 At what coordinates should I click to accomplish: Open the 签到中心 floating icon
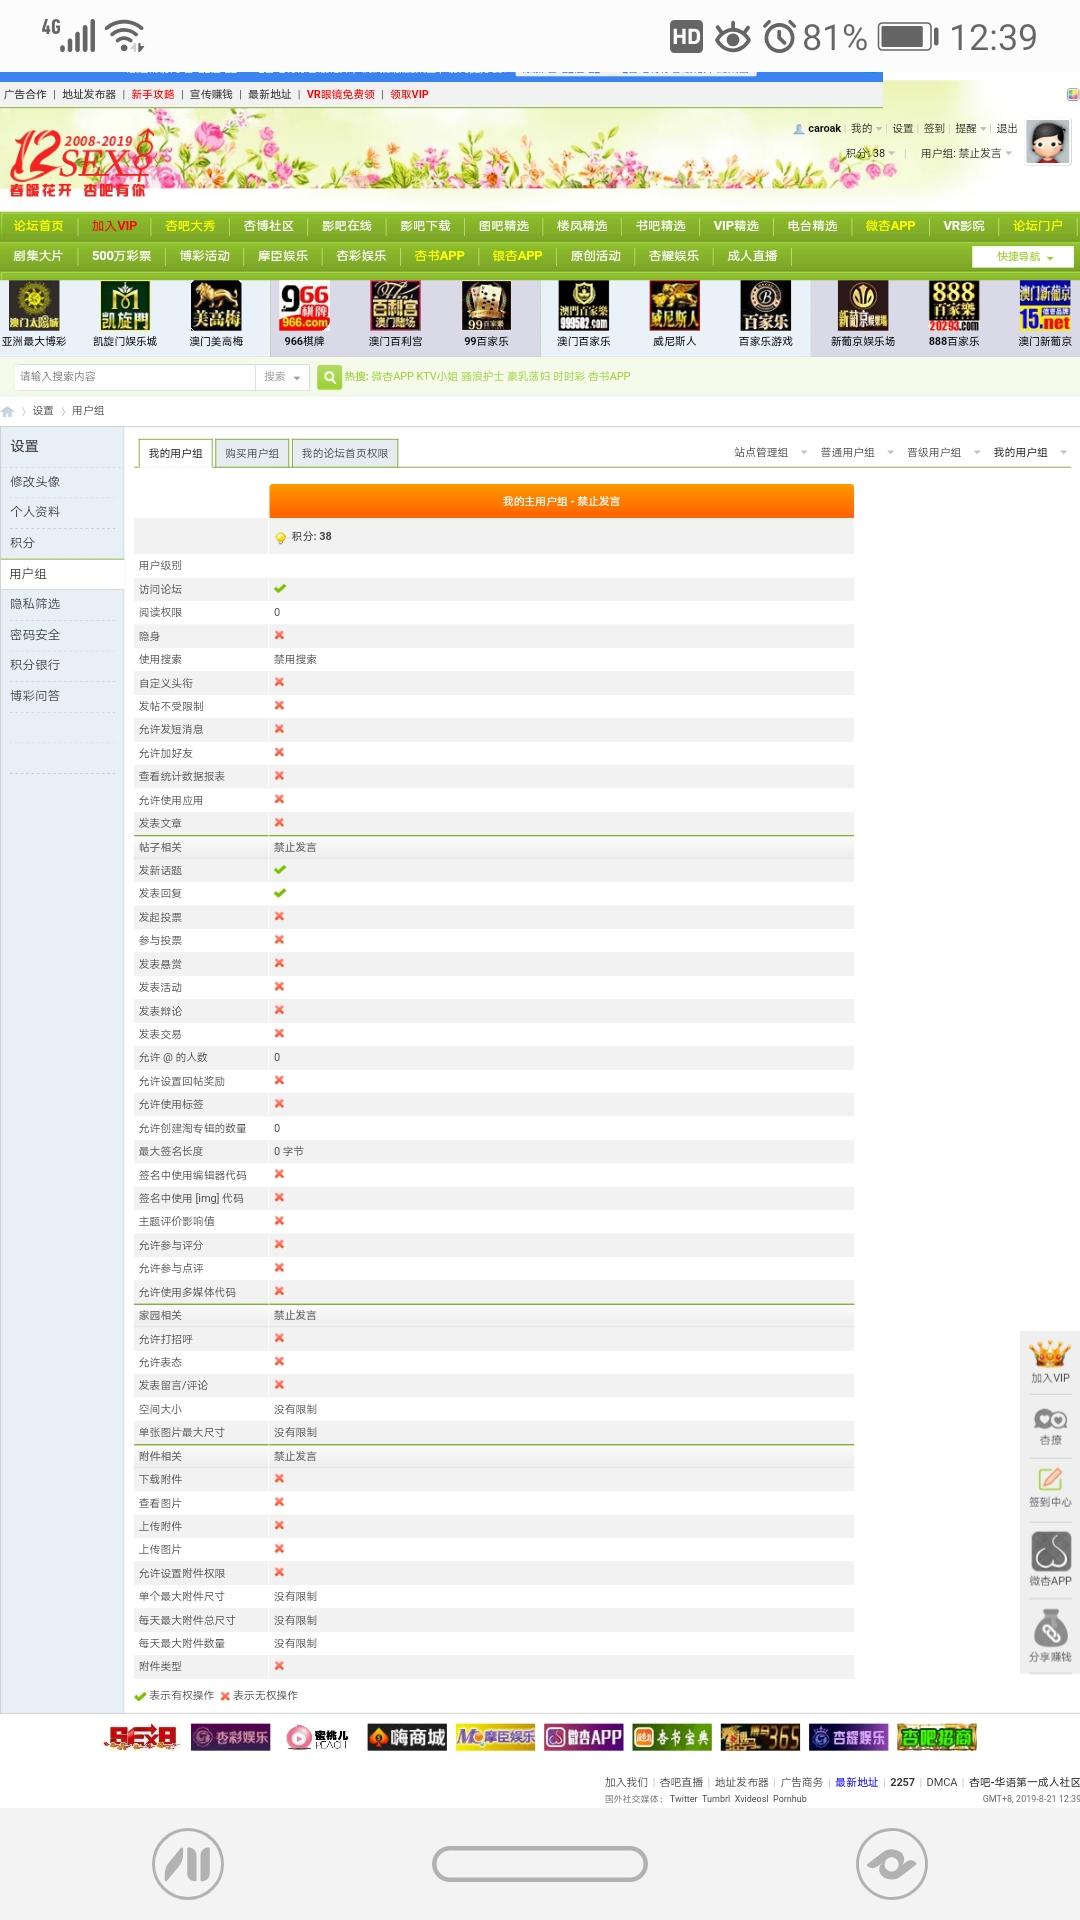[1050, 1487]
